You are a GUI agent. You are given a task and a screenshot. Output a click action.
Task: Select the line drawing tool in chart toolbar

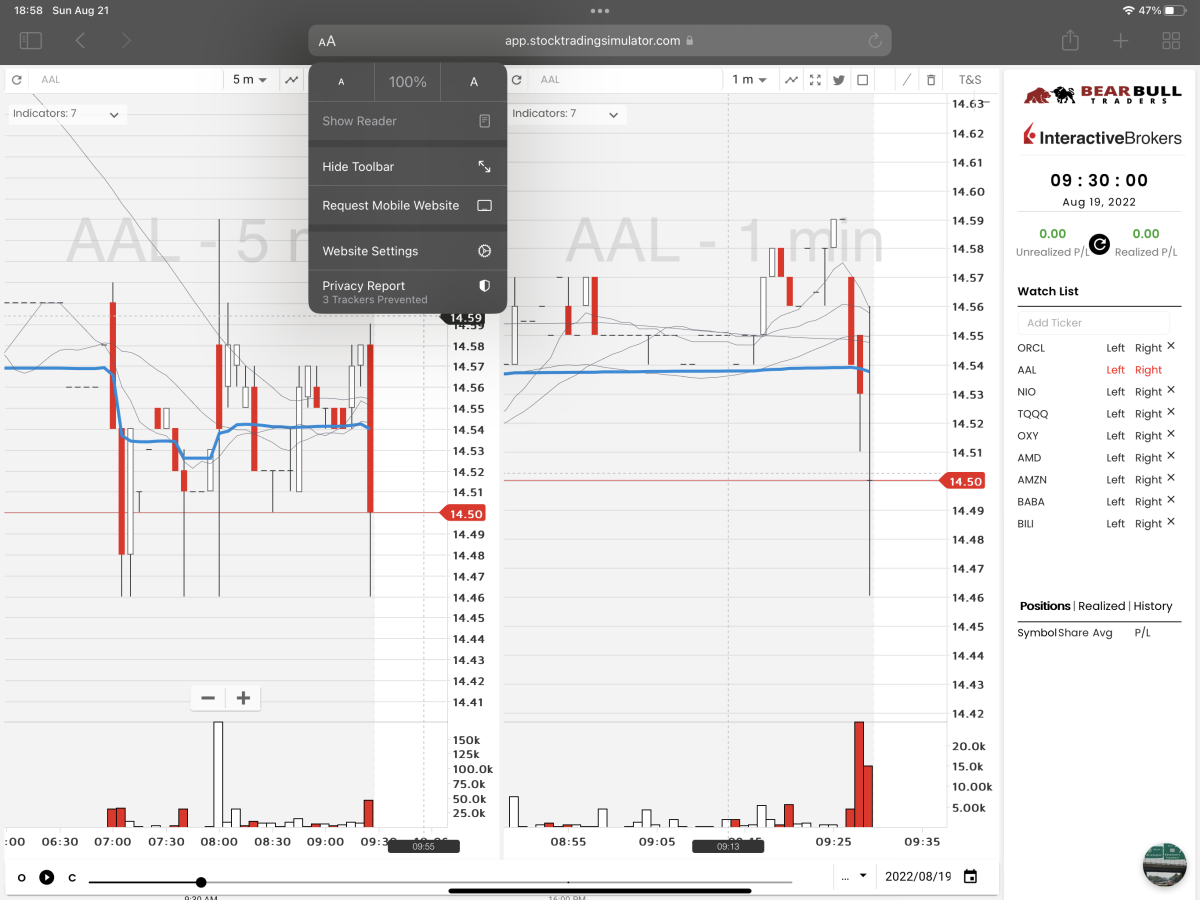(x=907, y=80)
